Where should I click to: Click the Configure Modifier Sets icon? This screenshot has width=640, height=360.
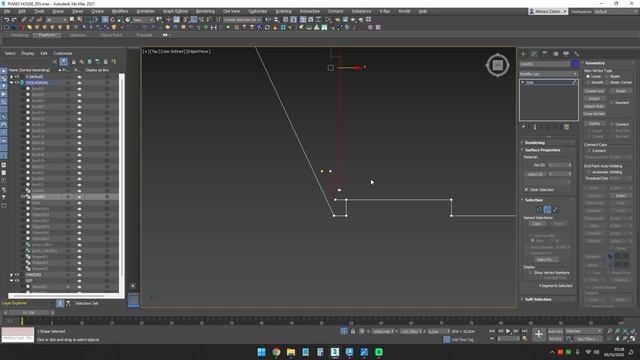point(567,127)
